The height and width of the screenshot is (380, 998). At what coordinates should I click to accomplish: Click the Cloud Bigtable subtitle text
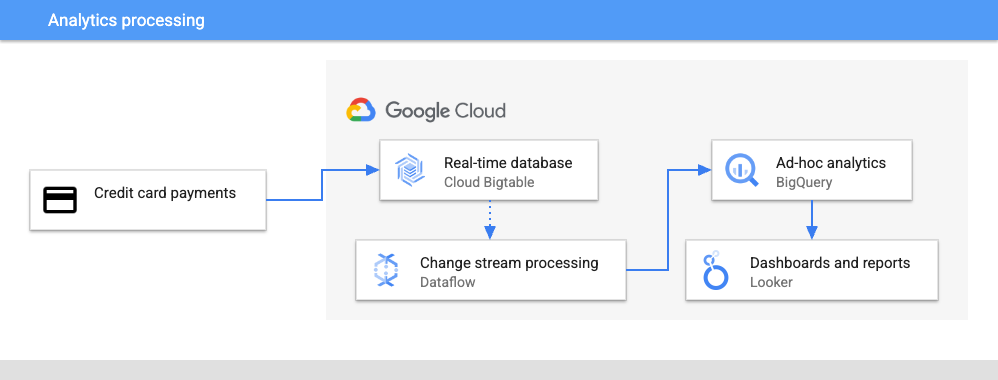tap(489, 183)
